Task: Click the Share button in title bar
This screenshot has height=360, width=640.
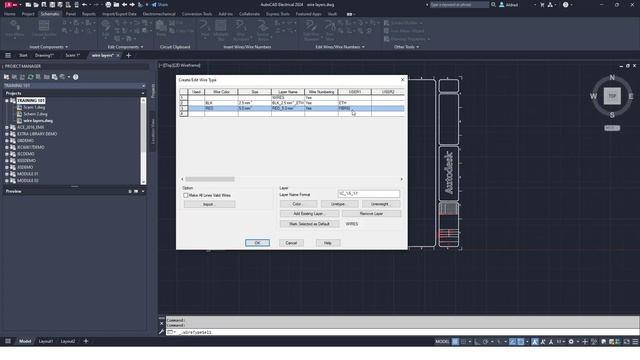Action: coord(160,4)
